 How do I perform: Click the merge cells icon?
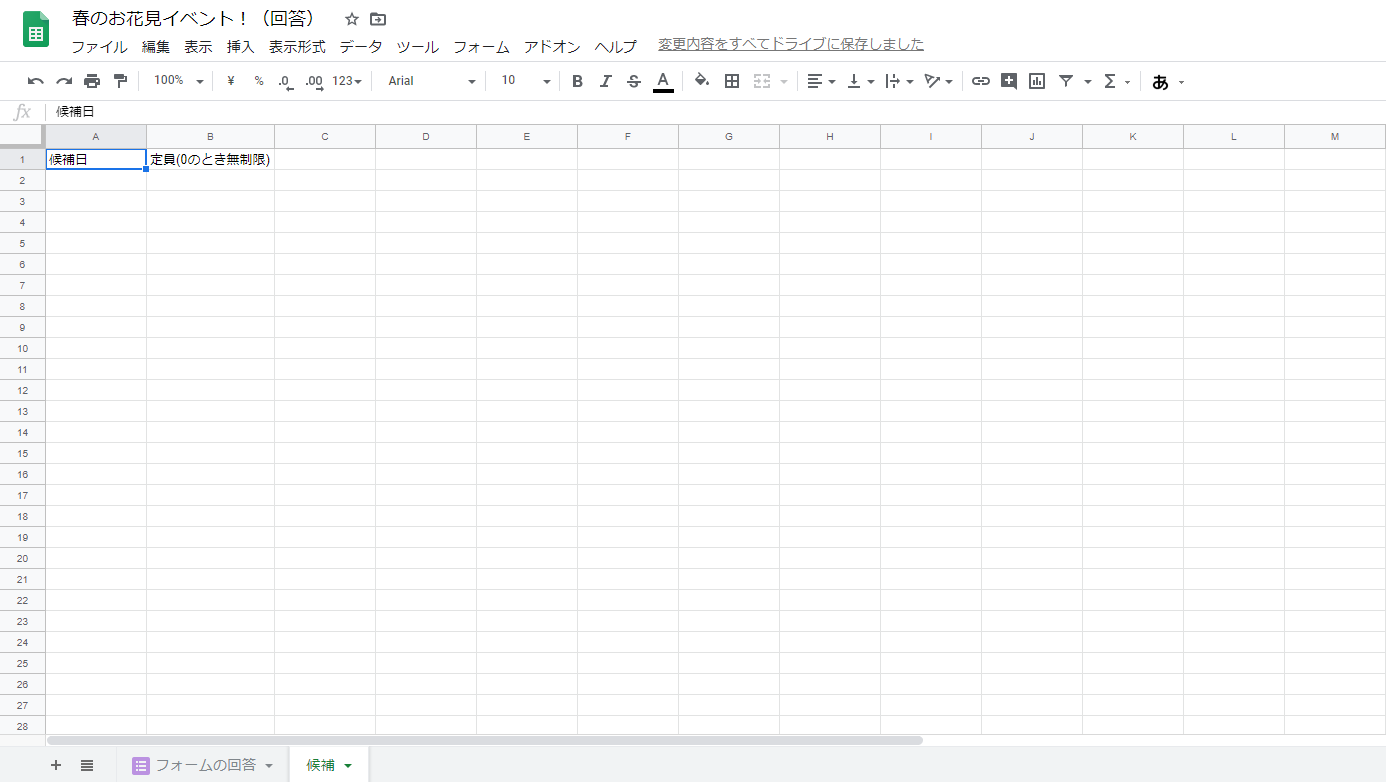coord(762,81)
